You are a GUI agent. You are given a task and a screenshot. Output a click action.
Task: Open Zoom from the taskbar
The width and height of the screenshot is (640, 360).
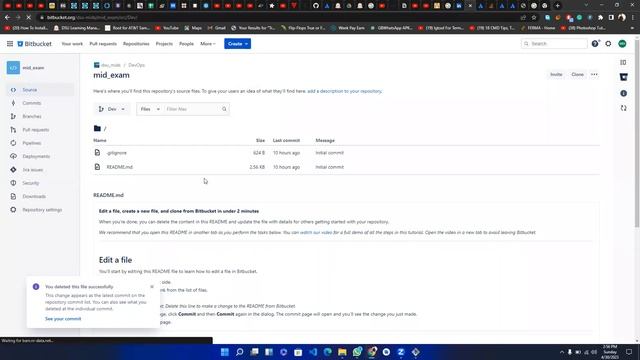pos(401,352)
